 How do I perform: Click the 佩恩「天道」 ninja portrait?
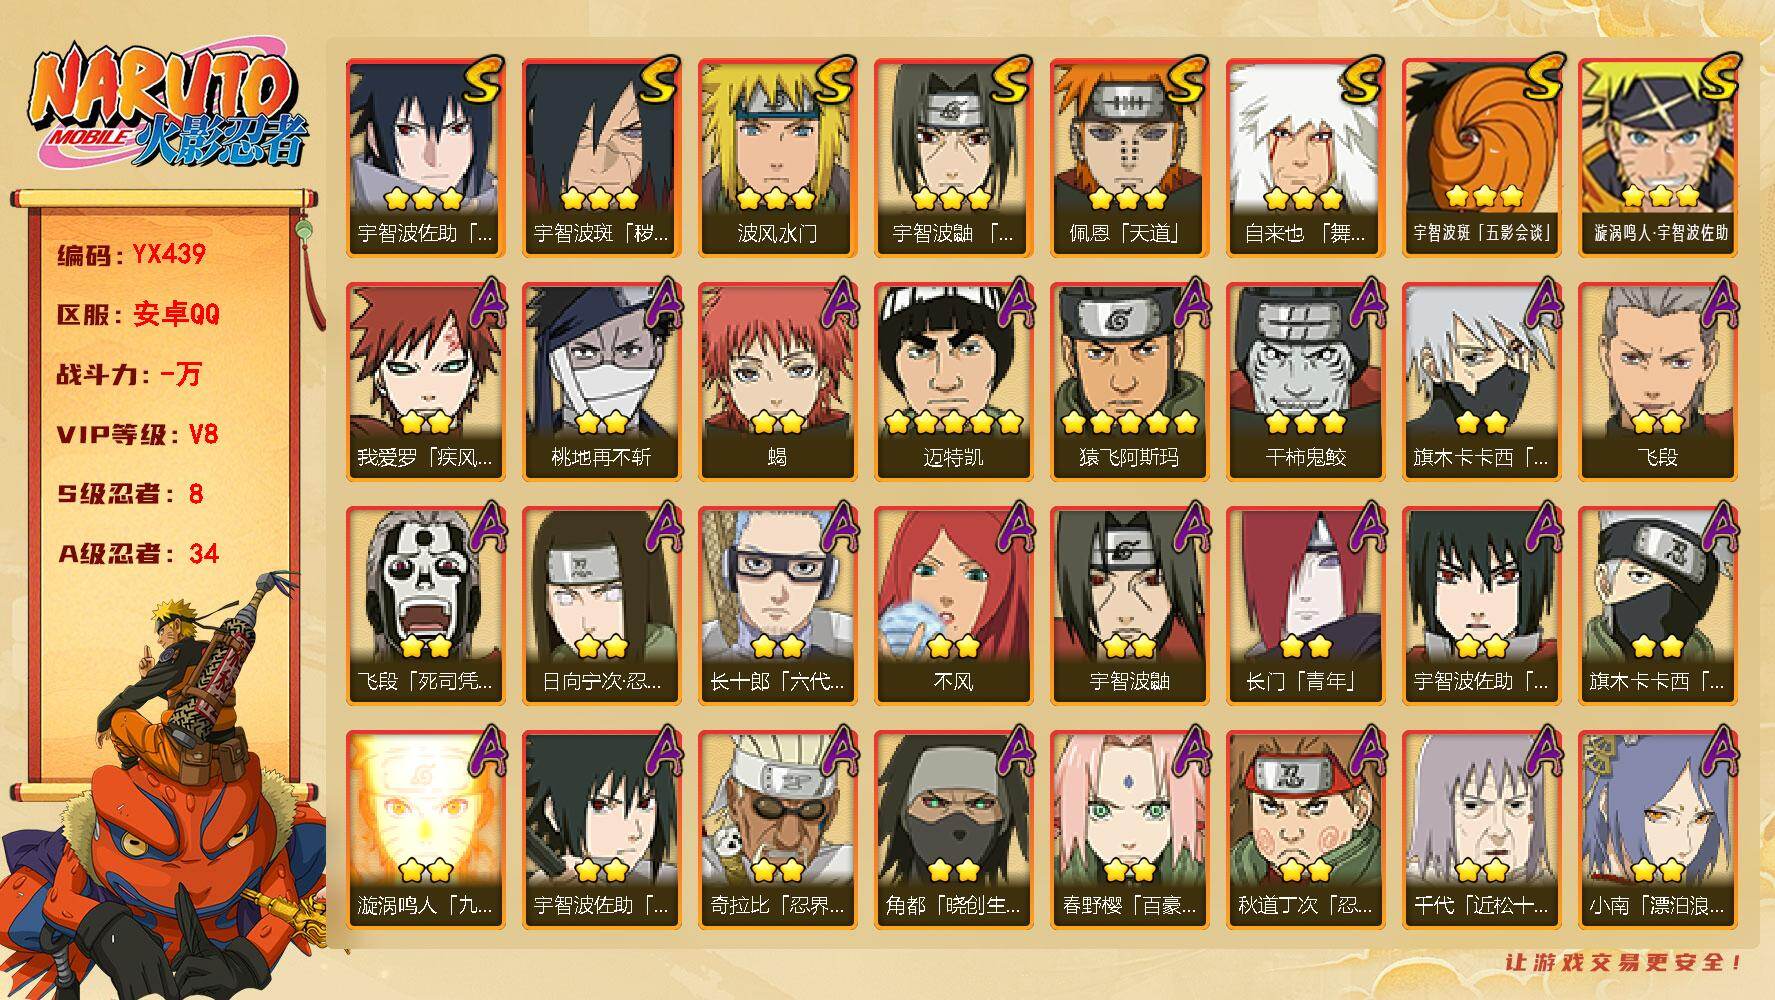pyautogui.click(x=1129, y=157)
